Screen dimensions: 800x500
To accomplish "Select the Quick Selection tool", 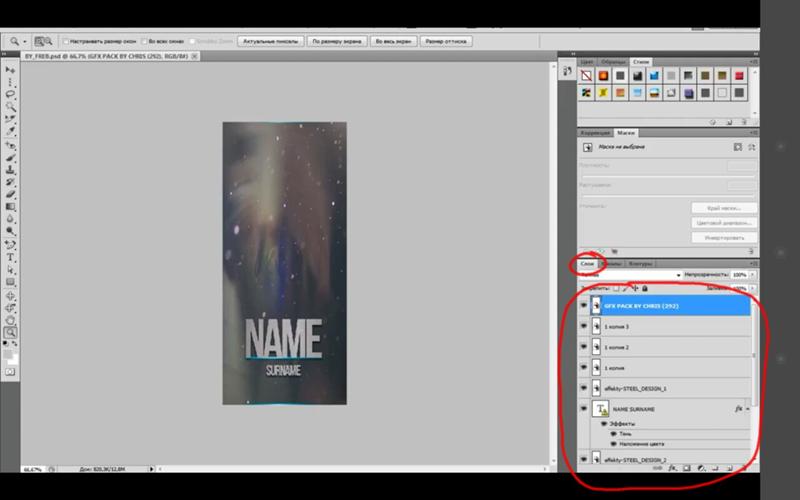I will click(x=10, y=107).
